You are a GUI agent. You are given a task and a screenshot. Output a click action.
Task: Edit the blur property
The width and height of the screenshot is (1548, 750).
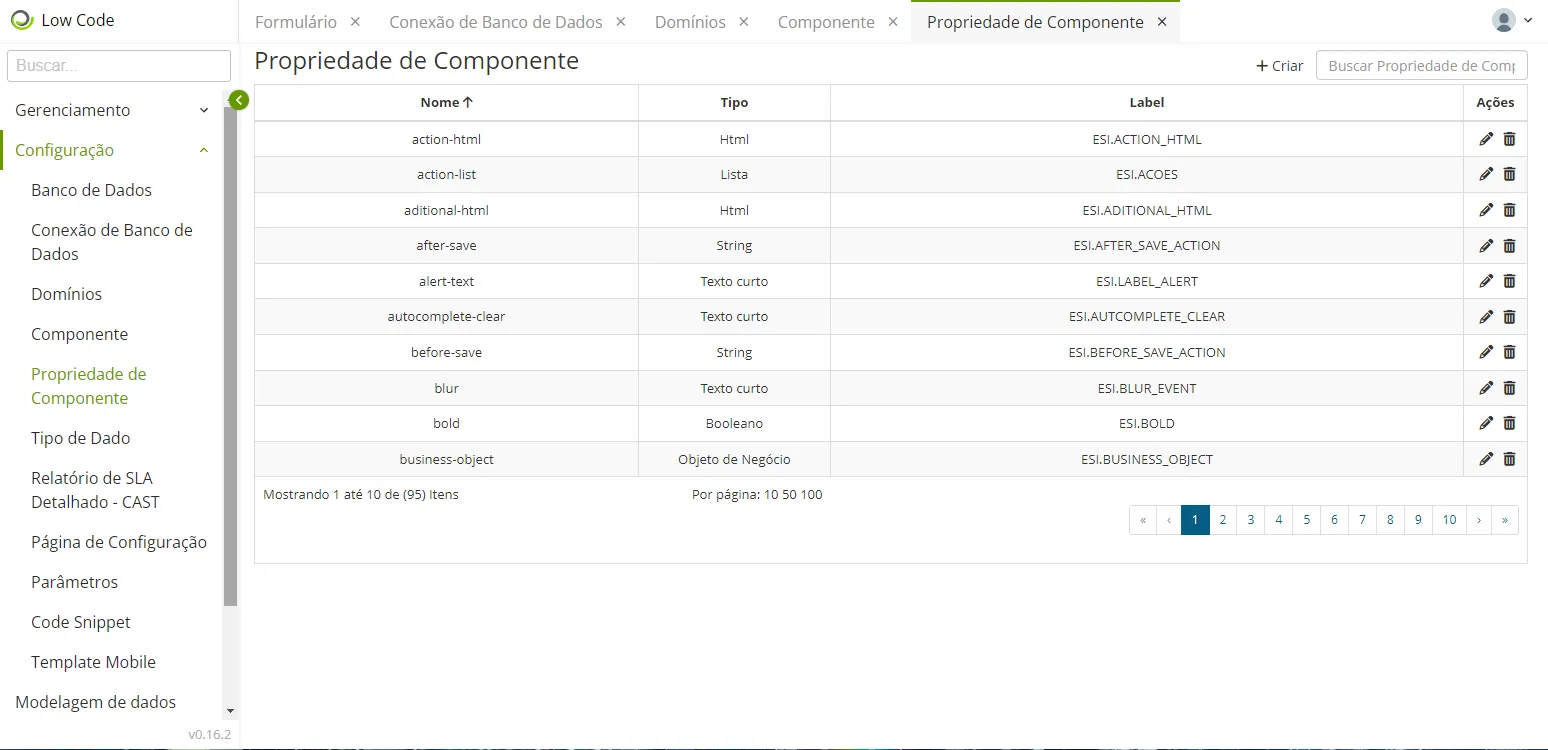[x=1486, y=388]
